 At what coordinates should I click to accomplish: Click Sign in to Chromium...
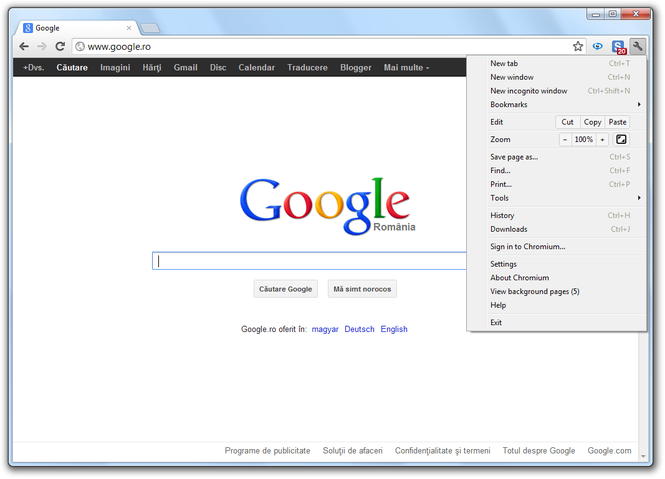pyautogui.click(x=566, y=247)
